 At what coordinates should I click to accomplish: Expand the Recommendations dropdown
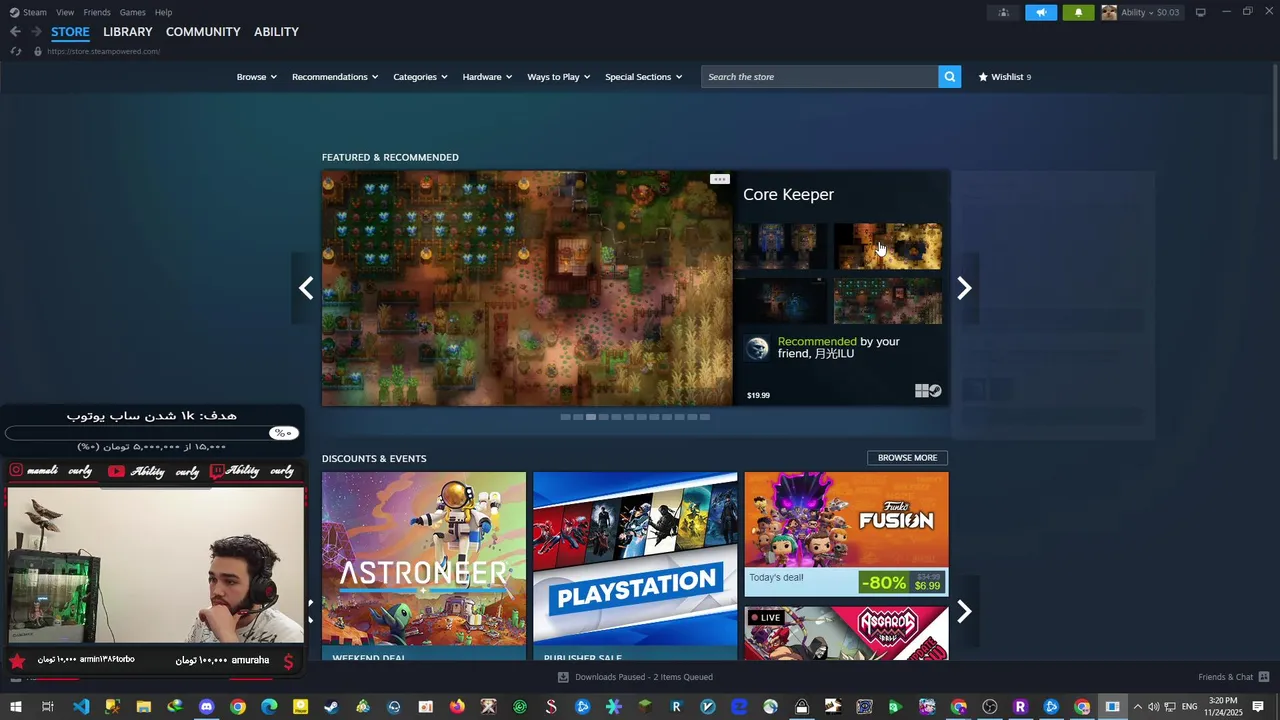[335, 77]
